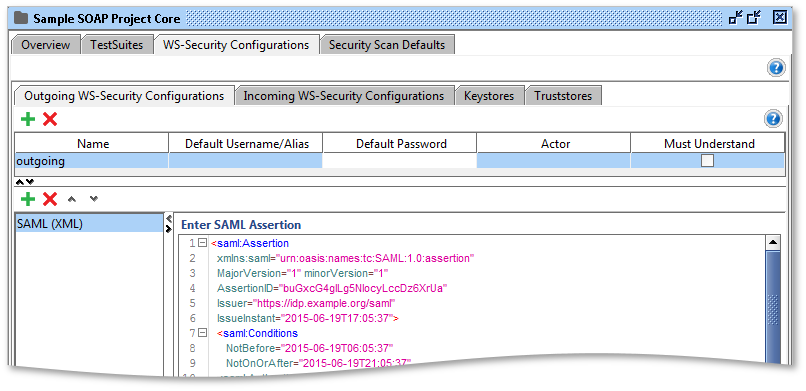Click the SAML editor scrollbar up arrow
The width and height of the screenshot is (806, 391).
[x=773, y=242]
